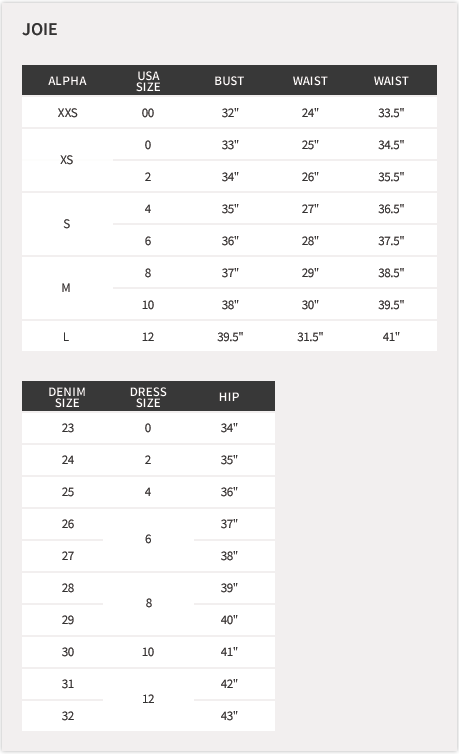Select the 33.5" measurement in XXS row

(391, 113)
